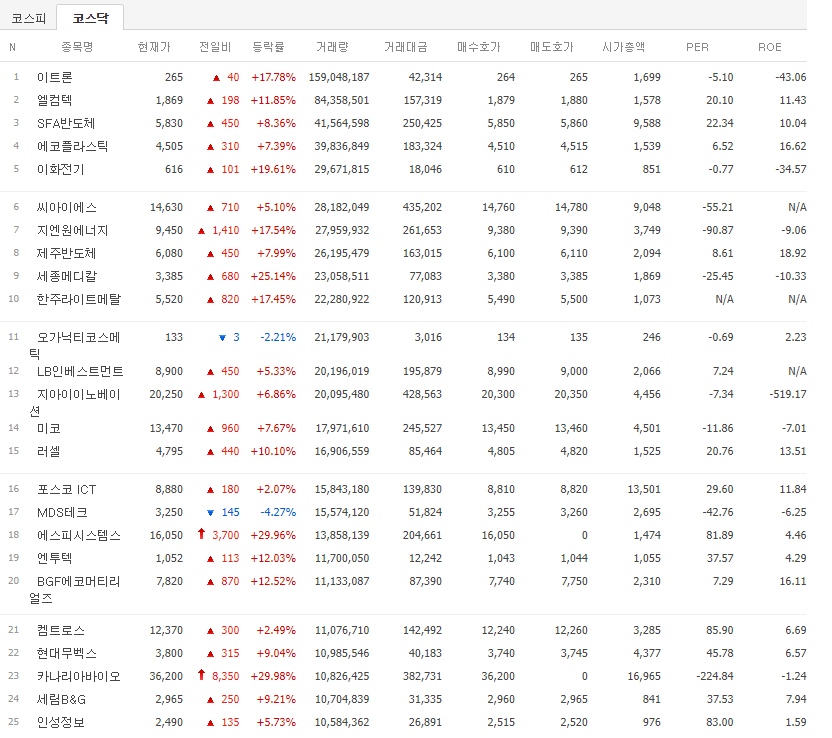Click the 매수호가 column header
Screen dimensions: 832x738
(479, 47)
